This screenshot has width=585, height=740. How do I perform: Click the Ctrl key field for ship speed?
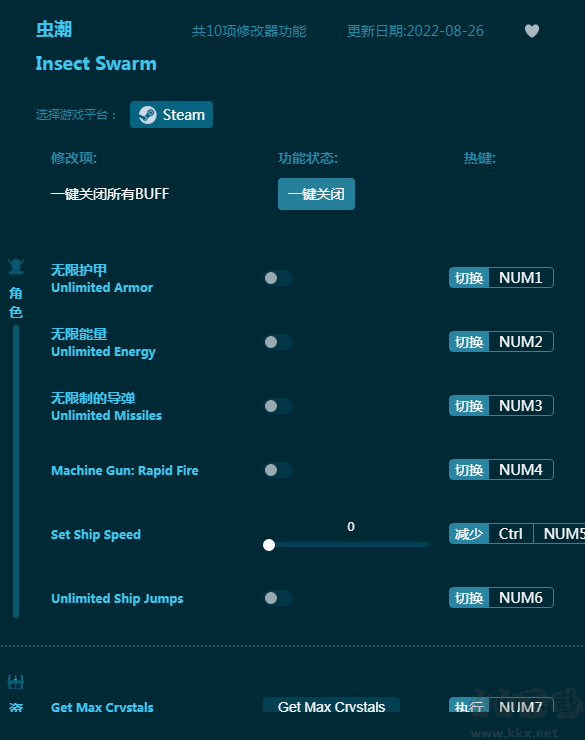(511, 534)
